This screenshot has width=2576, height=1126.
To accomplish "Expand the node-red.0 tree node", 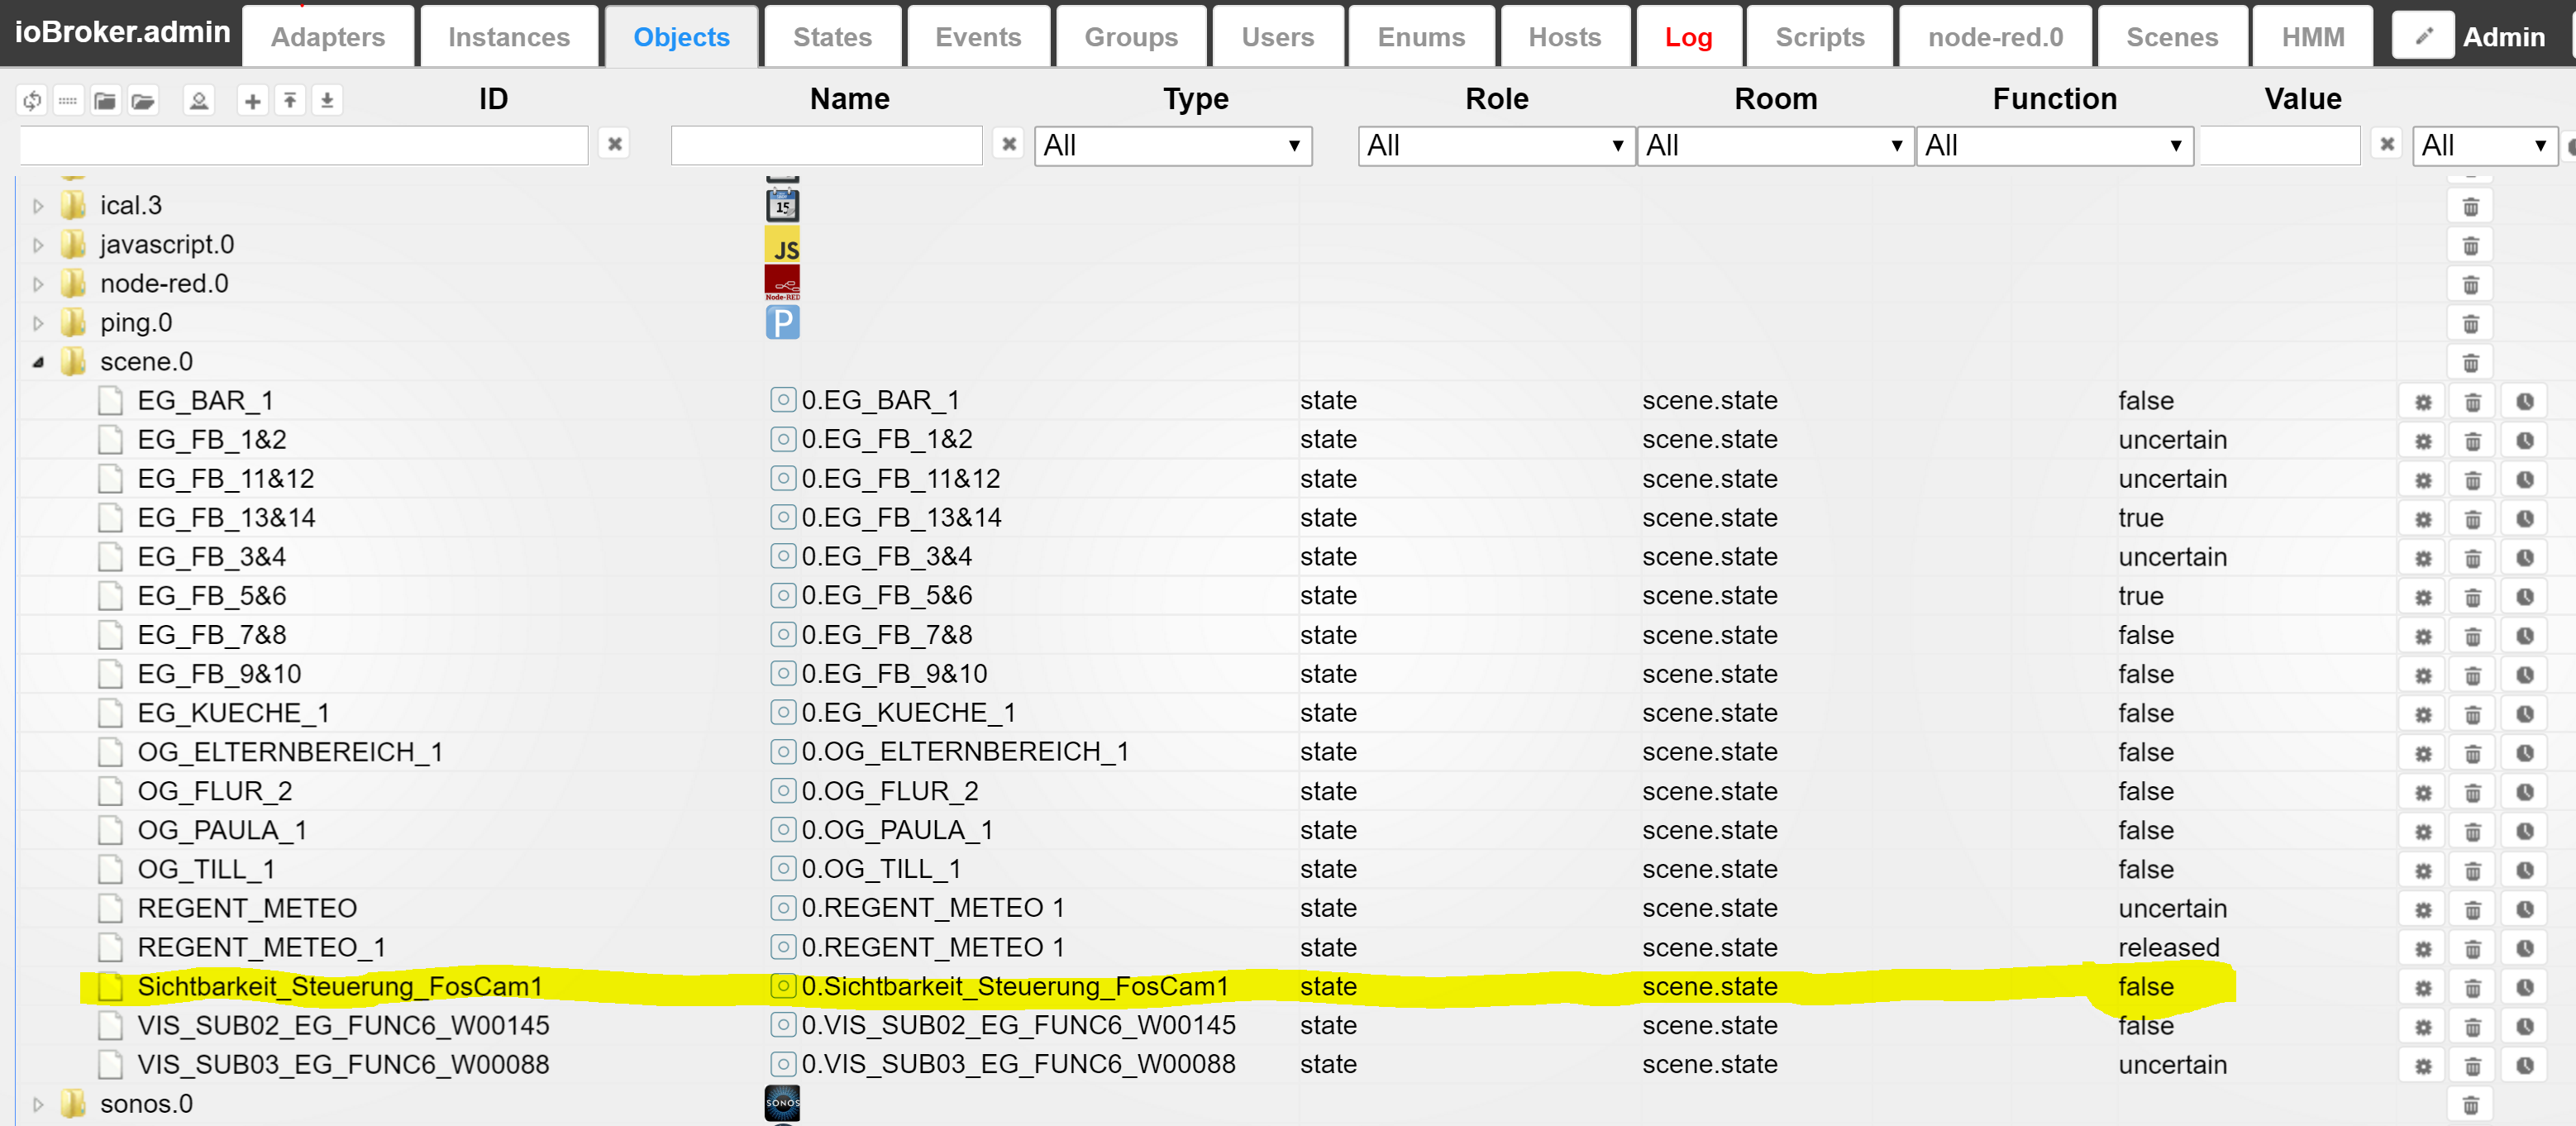I will [x=38, y=284].
